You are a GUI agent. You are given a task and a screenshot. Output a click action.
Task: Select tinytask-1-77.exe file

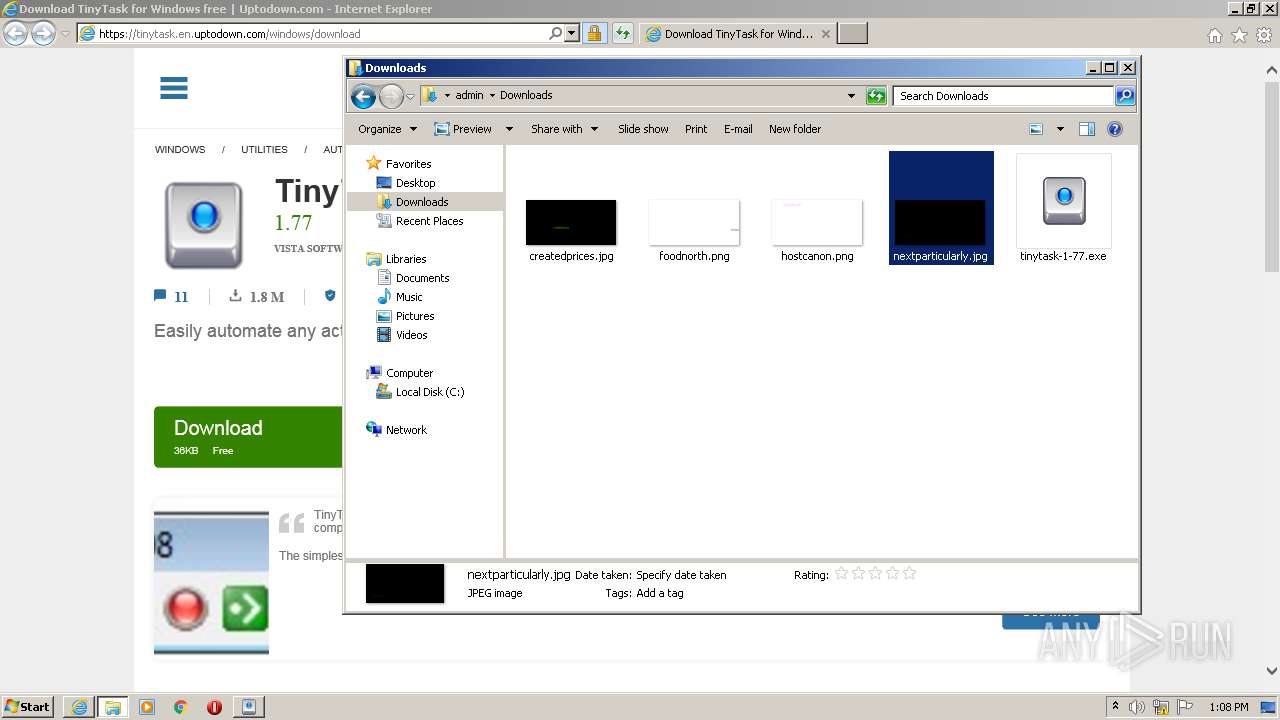[x=1063, y=208]
